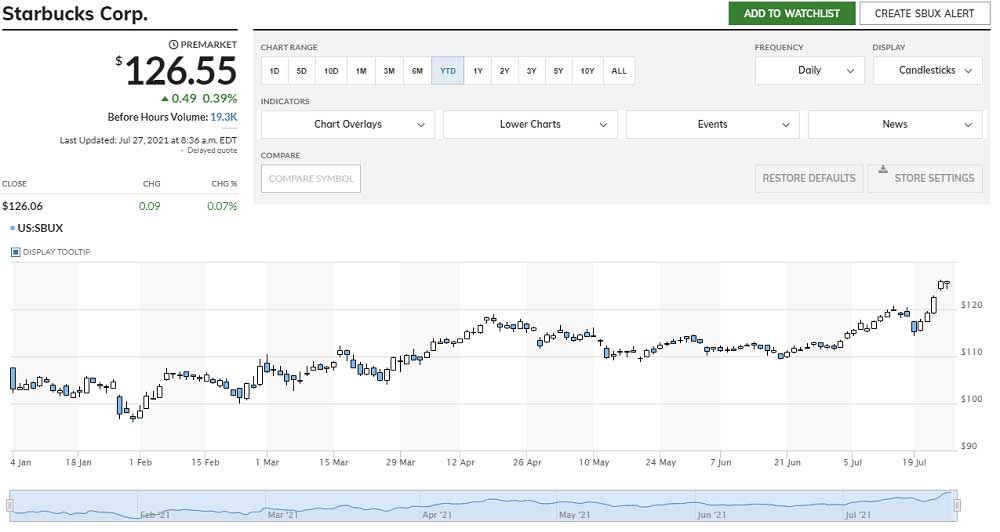Image resolution: width=1000 pixels, height=532 pixels.
Task: Click the US:SBUX legend label
Action: click(x=40, y=228)
